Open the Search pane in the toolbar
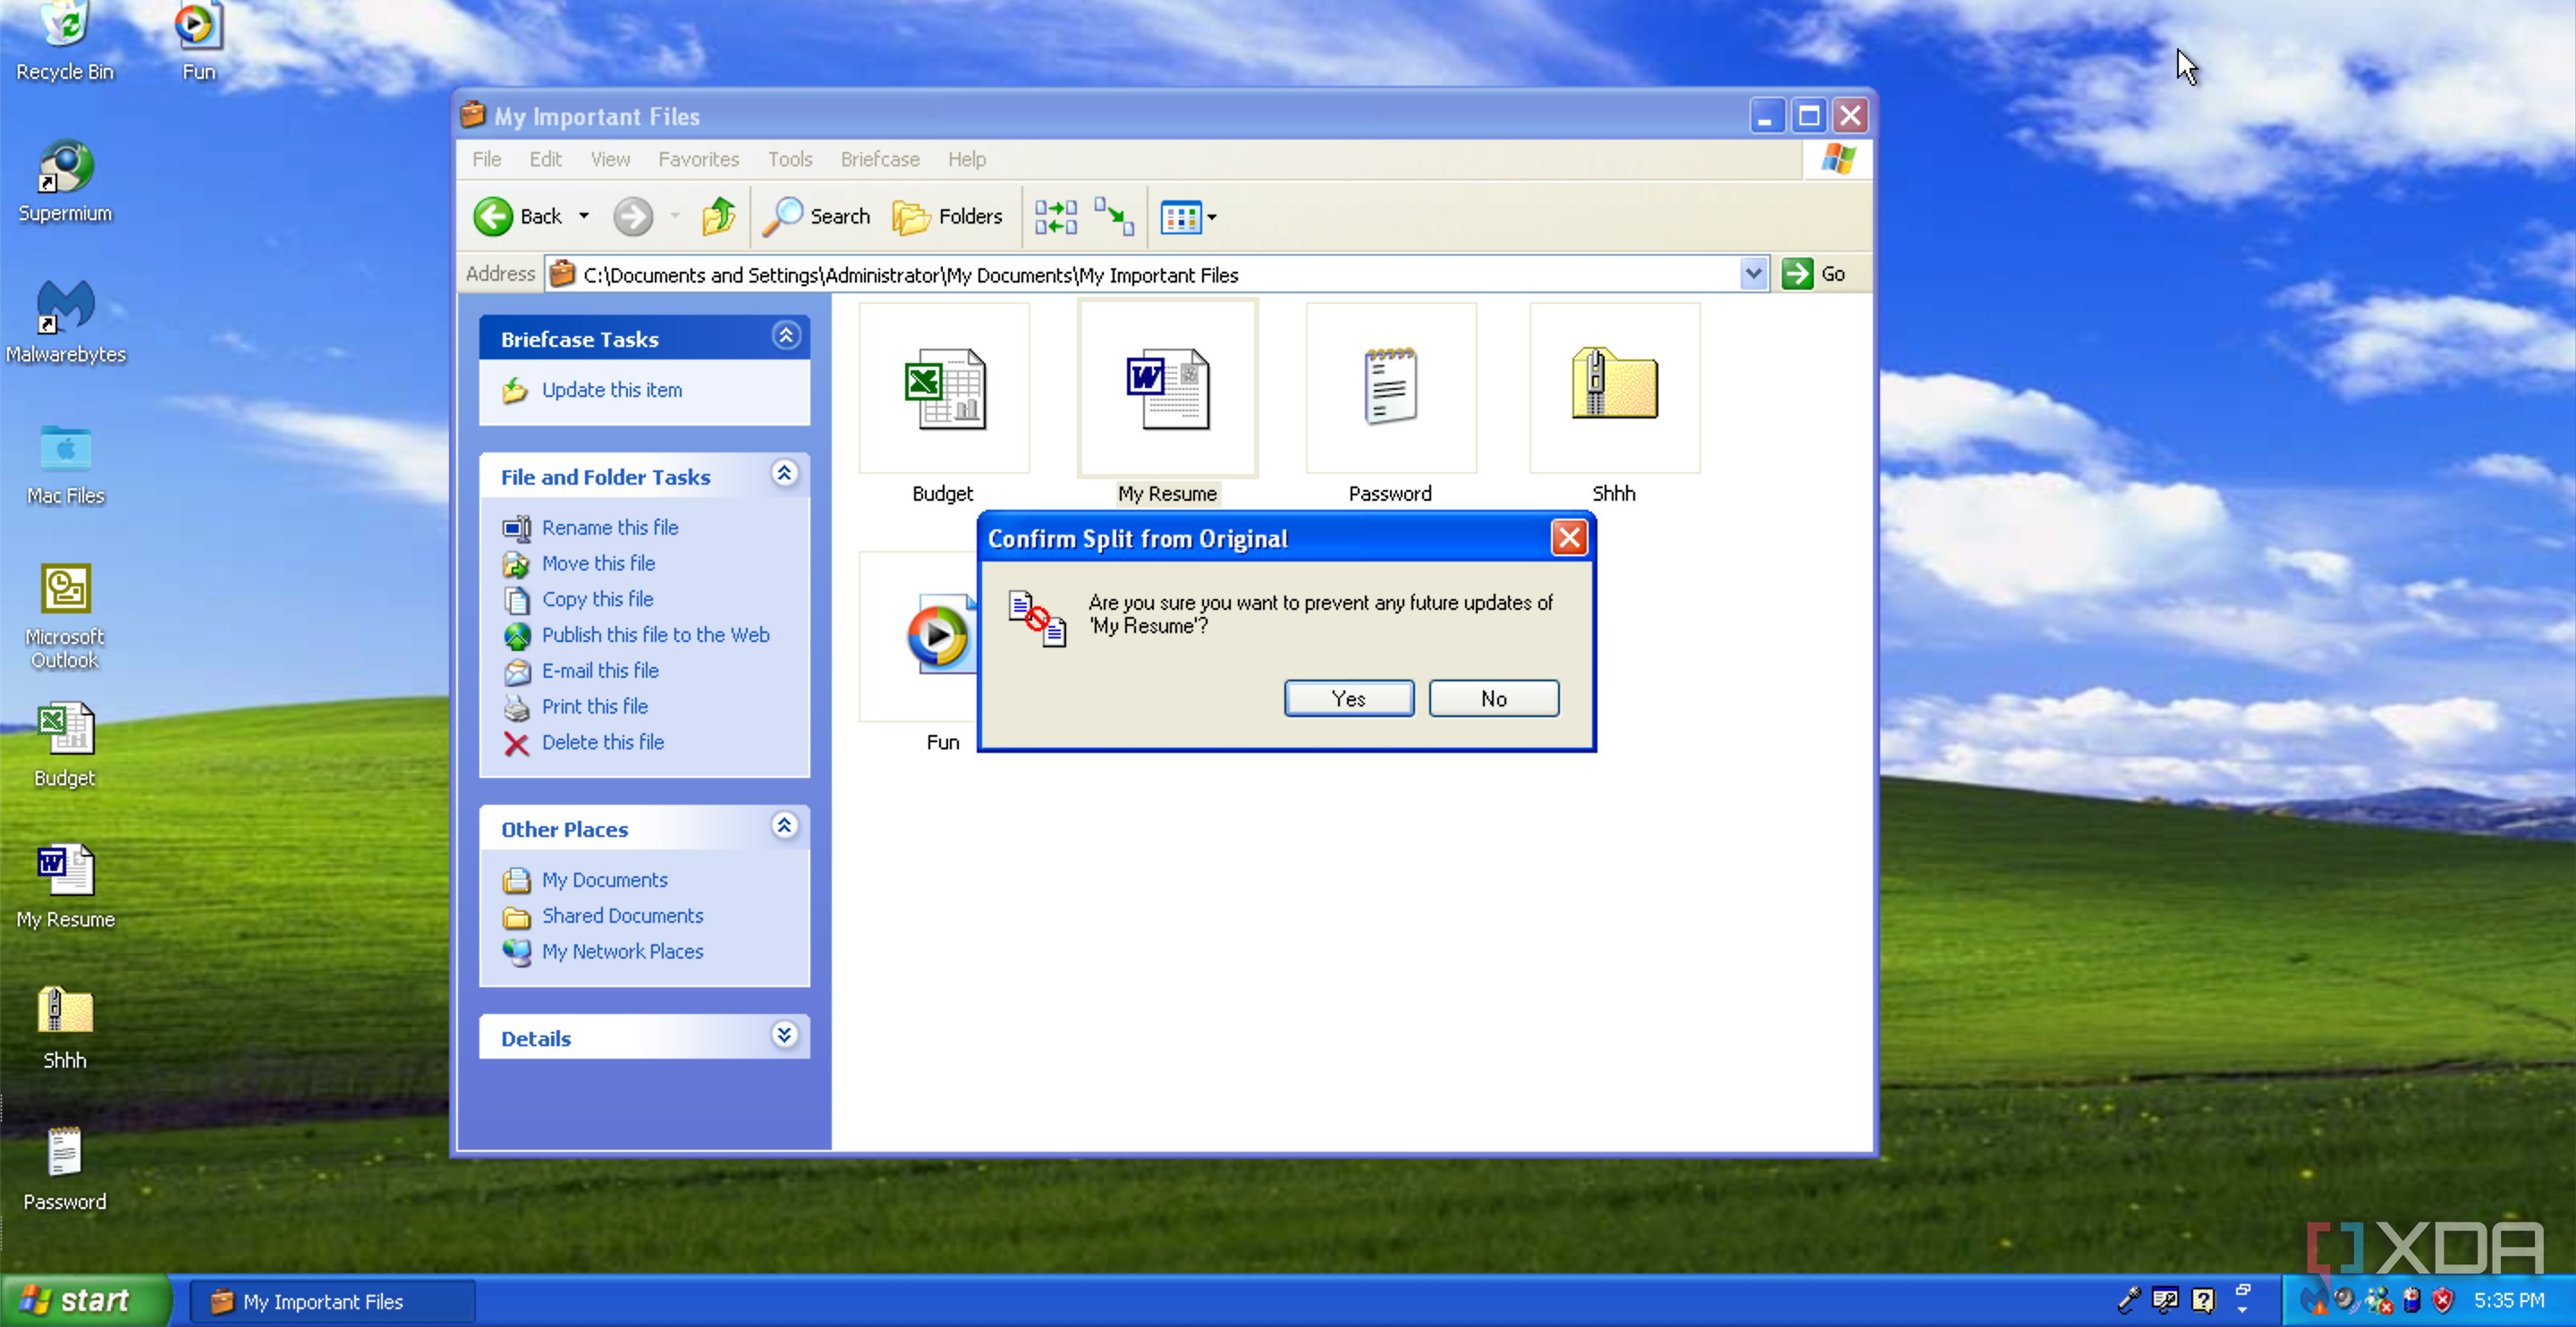The image size is (2576, 1327). click(816, 216)
